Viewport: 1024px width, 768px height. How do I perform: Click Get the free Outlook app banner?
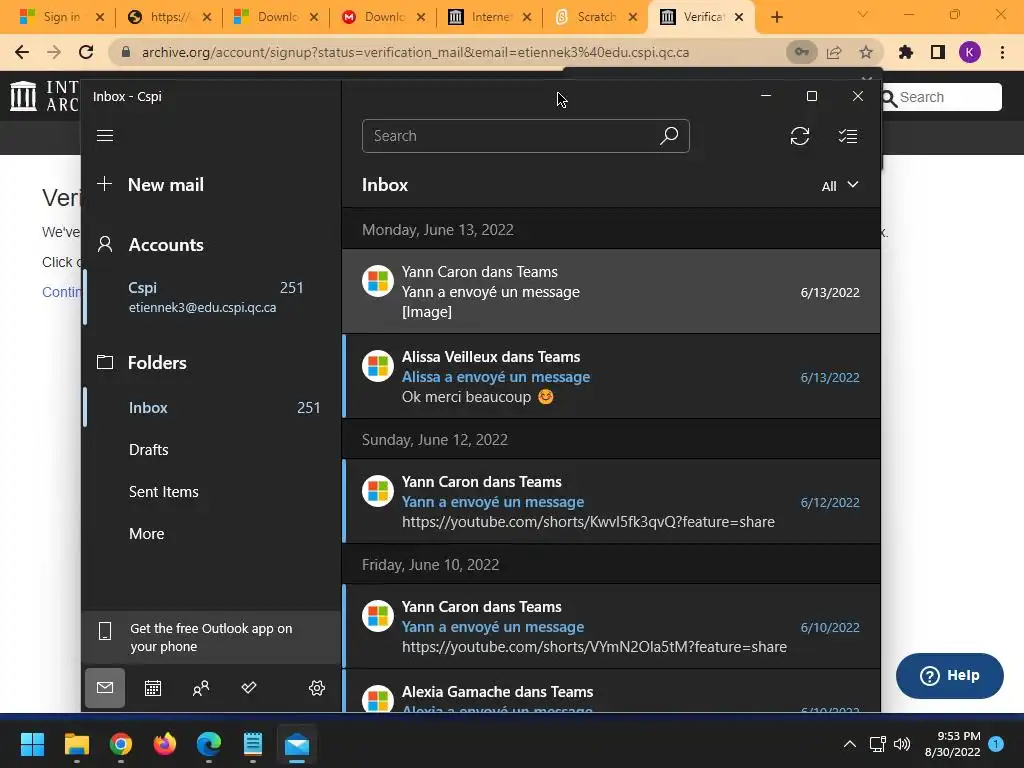(212, 637)
